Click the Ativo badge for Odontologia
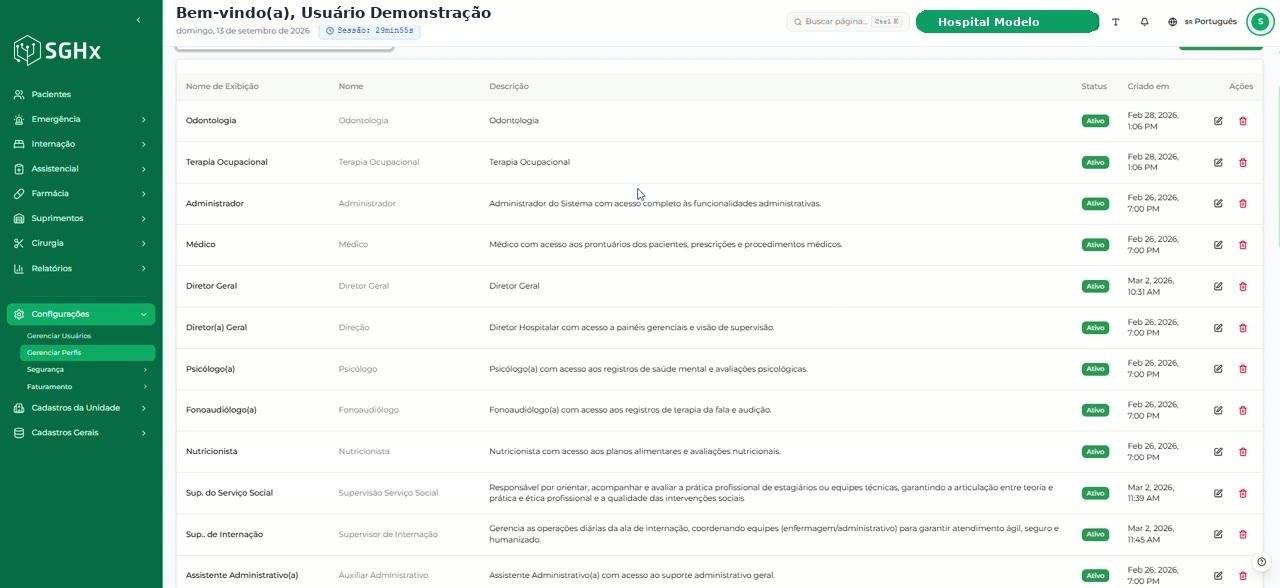1280x588 pixels. [x=1095, y=121]
